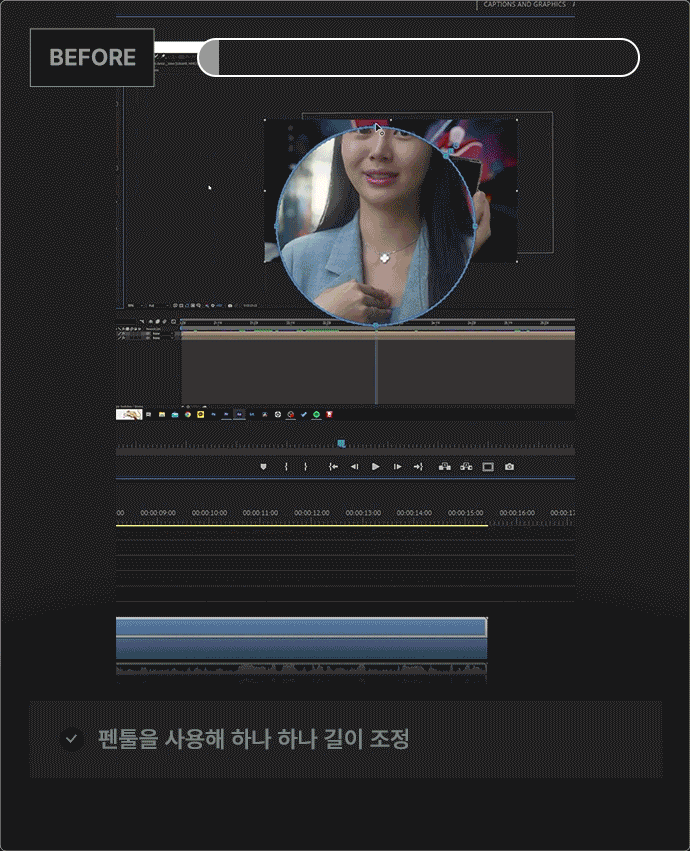Click the red taskbar icon
690x851 pixels.
click(329, 415)
